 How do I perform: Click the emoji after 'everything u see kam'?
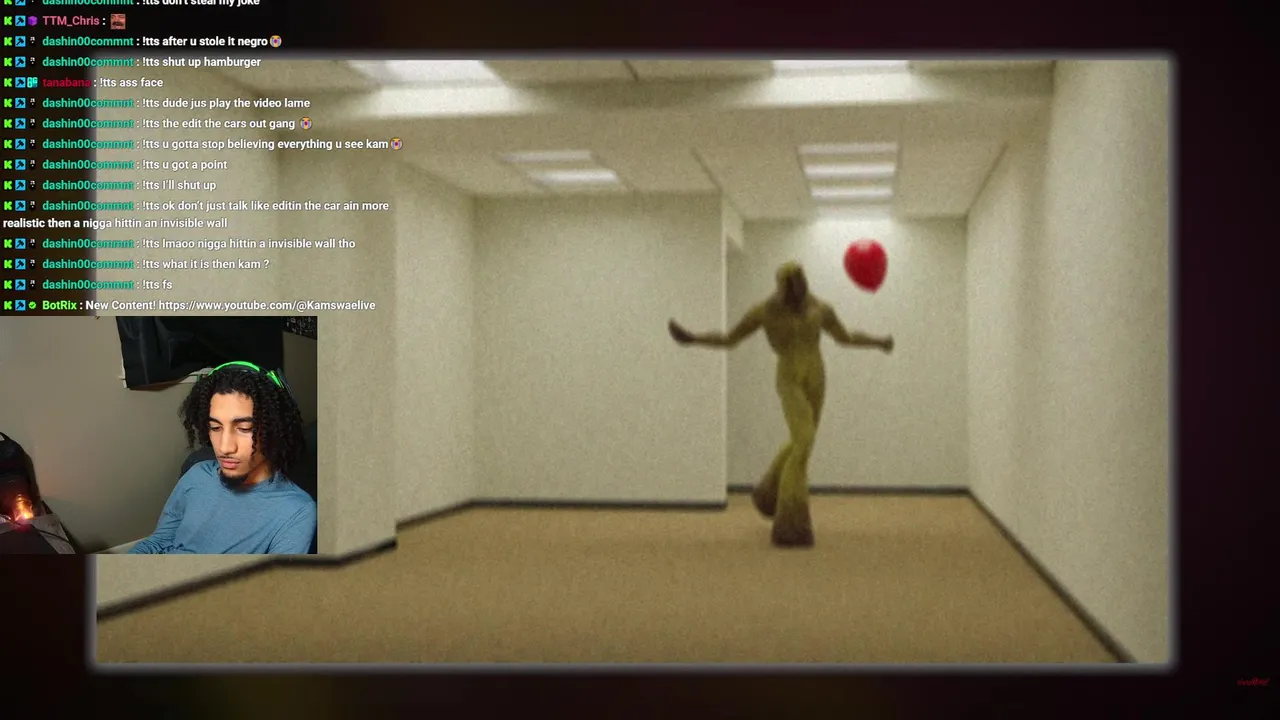[x=396, y=144]
